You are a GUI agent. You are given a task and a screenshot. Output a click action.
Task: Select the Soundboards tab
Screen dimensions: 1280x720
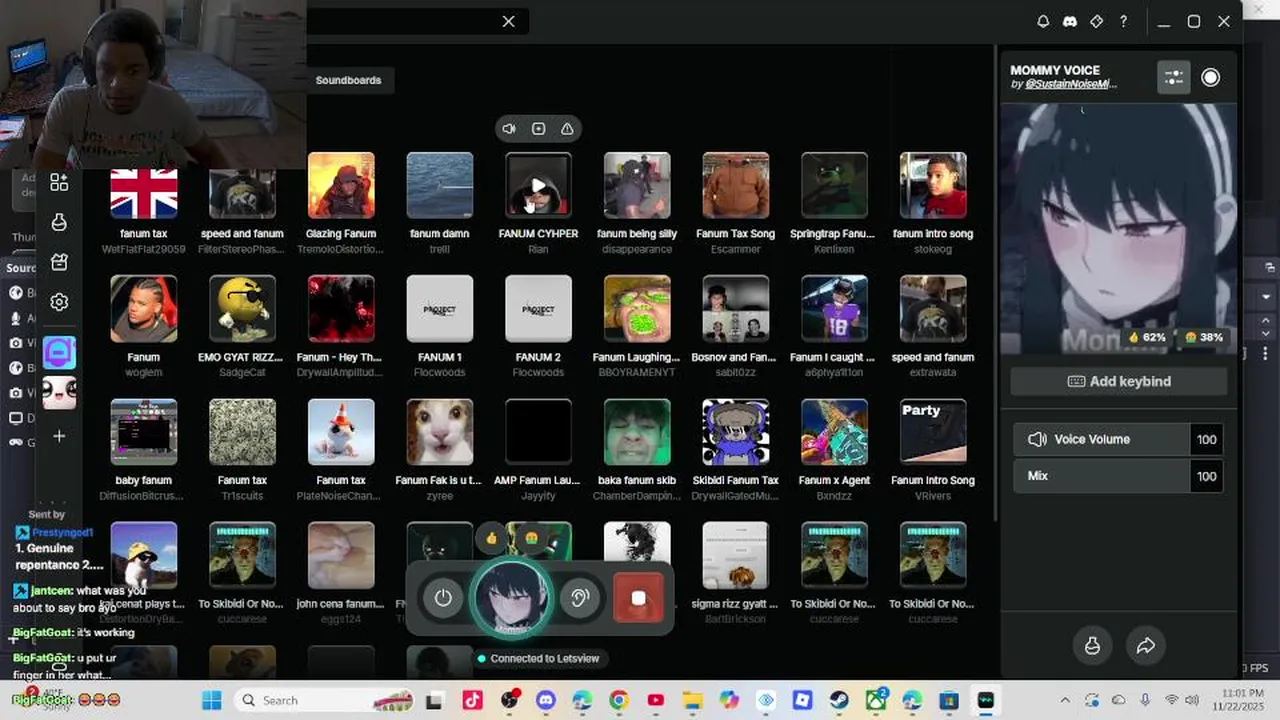[348, 80]
